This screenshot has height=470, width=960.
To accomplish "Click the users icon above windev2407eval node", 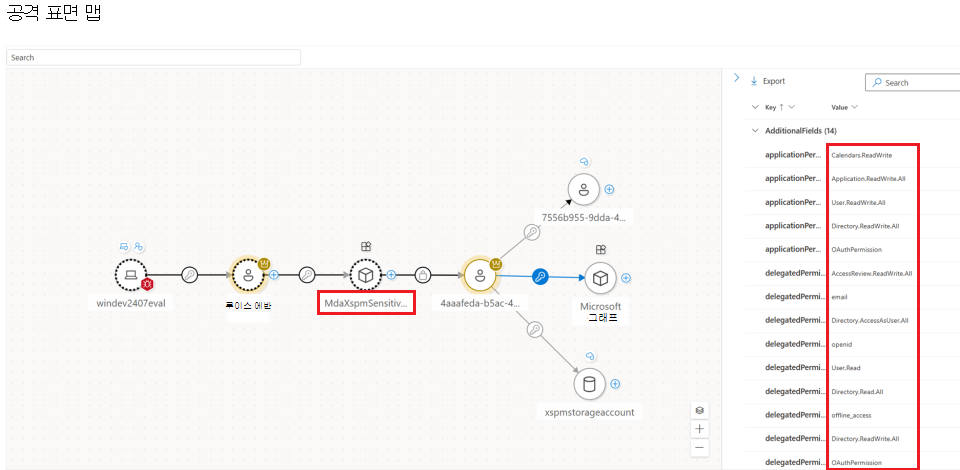I will (x=139, y=247).
